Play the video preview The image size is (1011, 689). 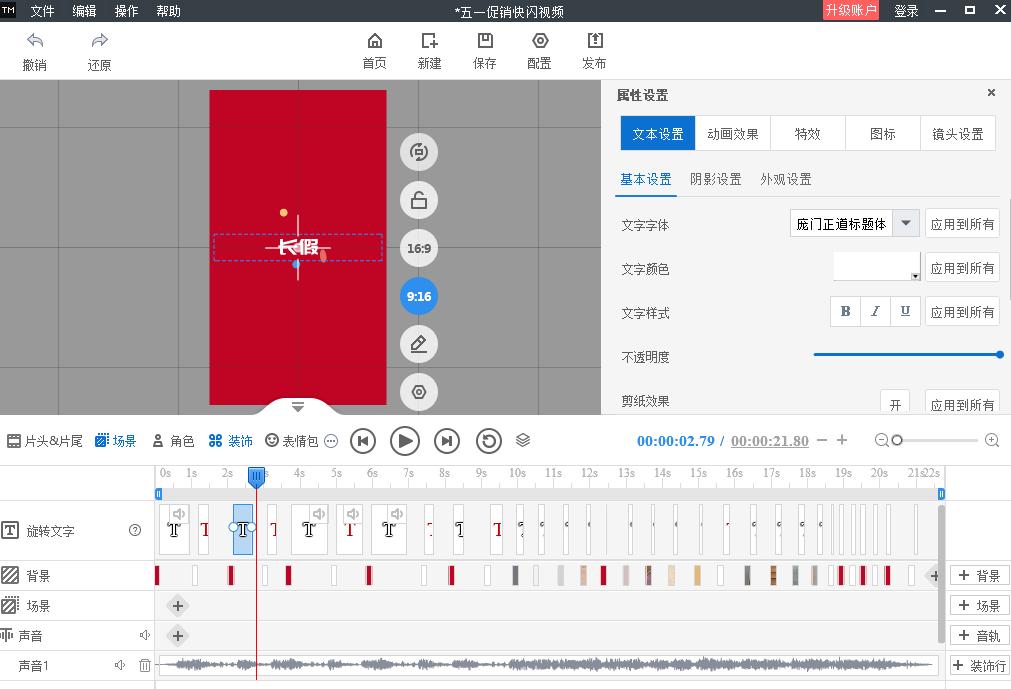405,440
